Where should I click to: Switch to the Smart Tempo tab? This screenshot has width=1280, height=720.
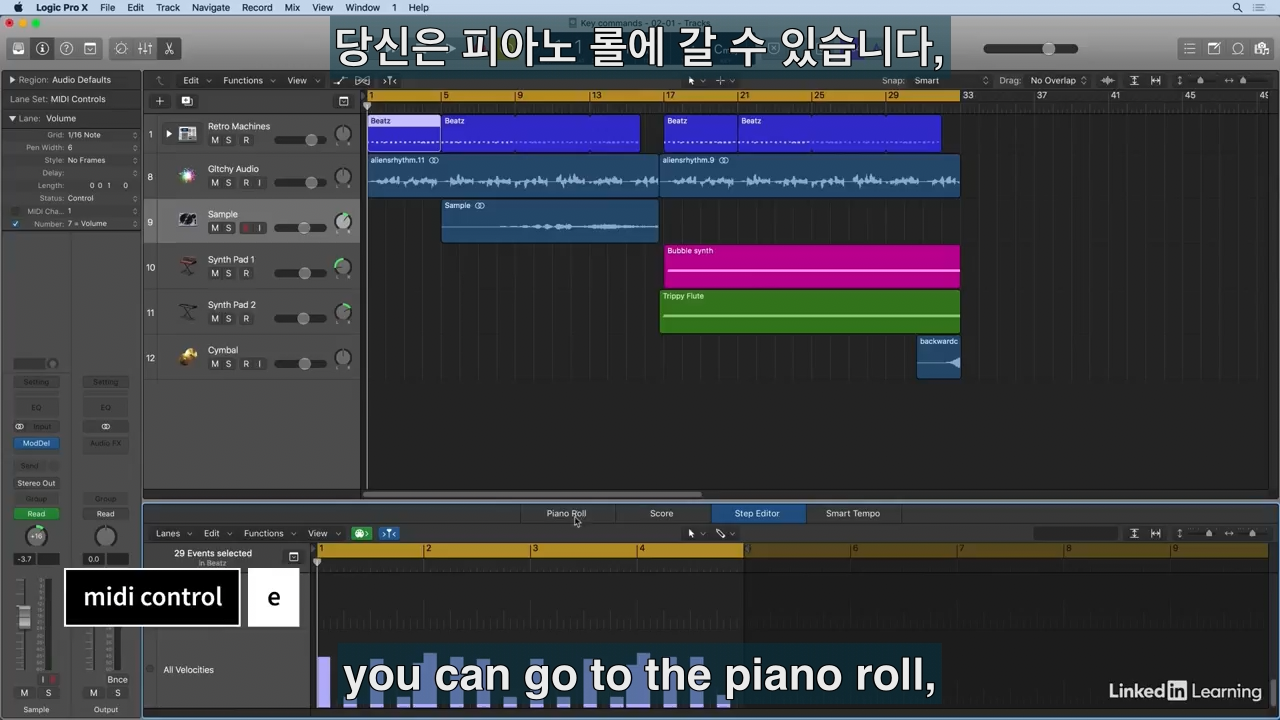click(853, 513)
